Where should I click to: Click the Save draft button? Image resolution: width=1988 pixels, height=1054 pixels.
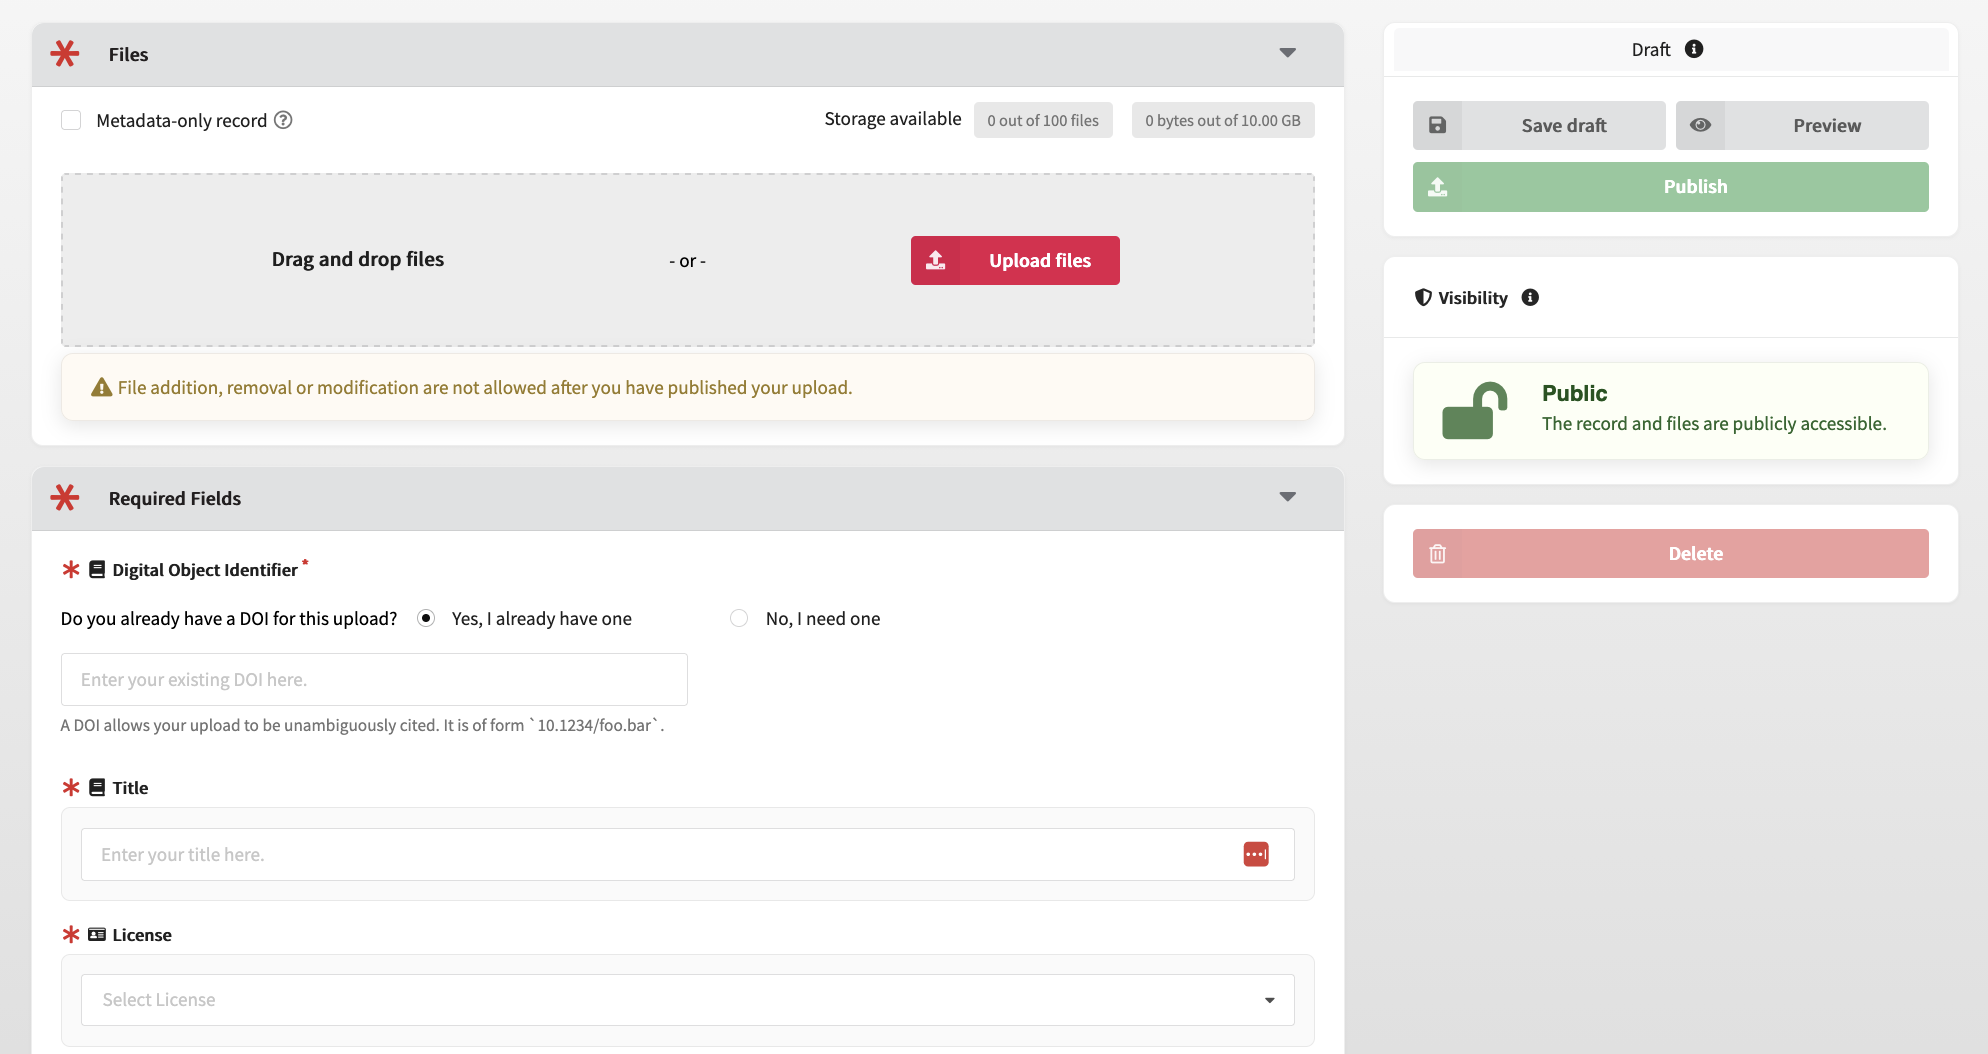click(x=1539, y=125)
